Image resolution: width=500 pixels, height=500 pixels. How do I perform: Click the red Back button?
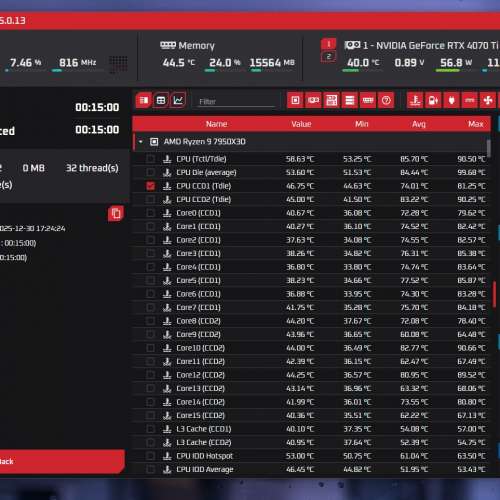(62, 462)
